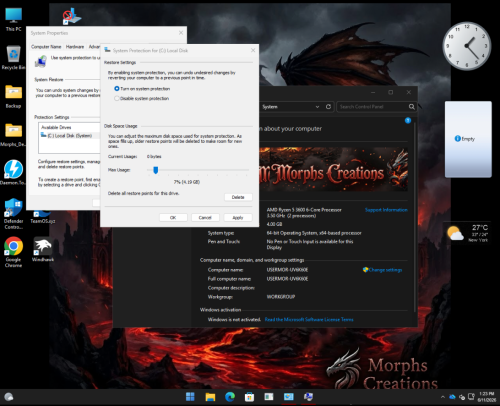This screenshot has height=406, width=500.
Task: Select Turn on system protection
Action: (142, 89)
